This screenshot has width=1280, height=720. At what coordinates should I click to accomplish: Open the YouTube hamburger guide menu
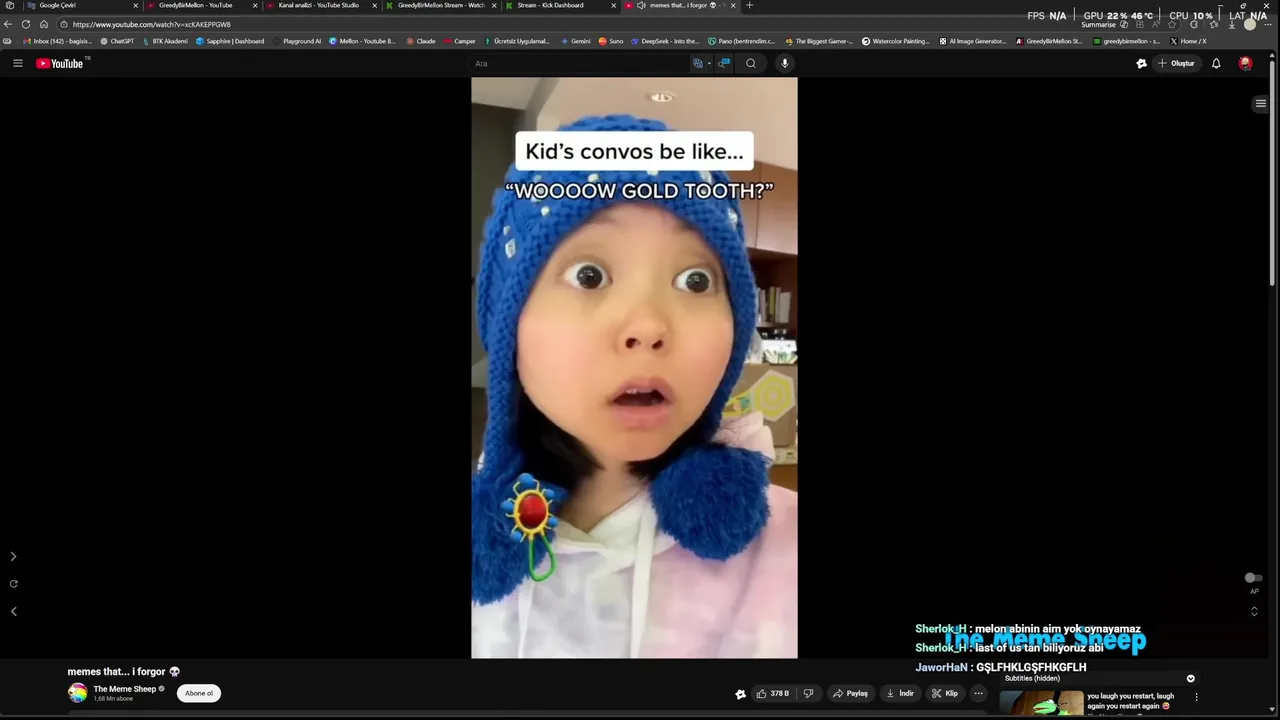coord(17,63)
